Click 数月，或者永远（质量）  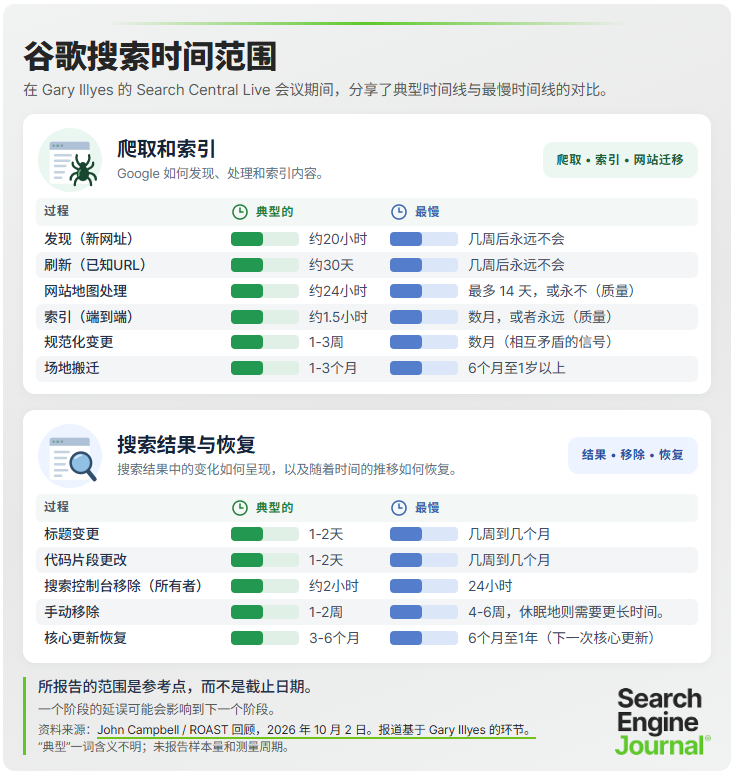(540, 317)
